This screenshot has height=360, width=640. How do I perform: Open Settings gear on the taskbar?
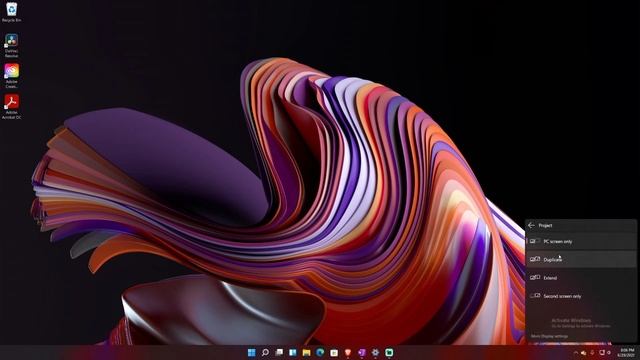[x=376, y=352]
